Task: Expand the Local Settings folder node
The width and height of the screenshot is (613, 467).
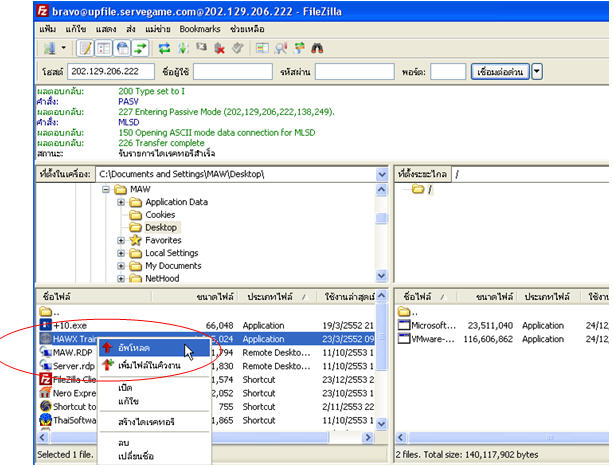Action: [121, 253]
